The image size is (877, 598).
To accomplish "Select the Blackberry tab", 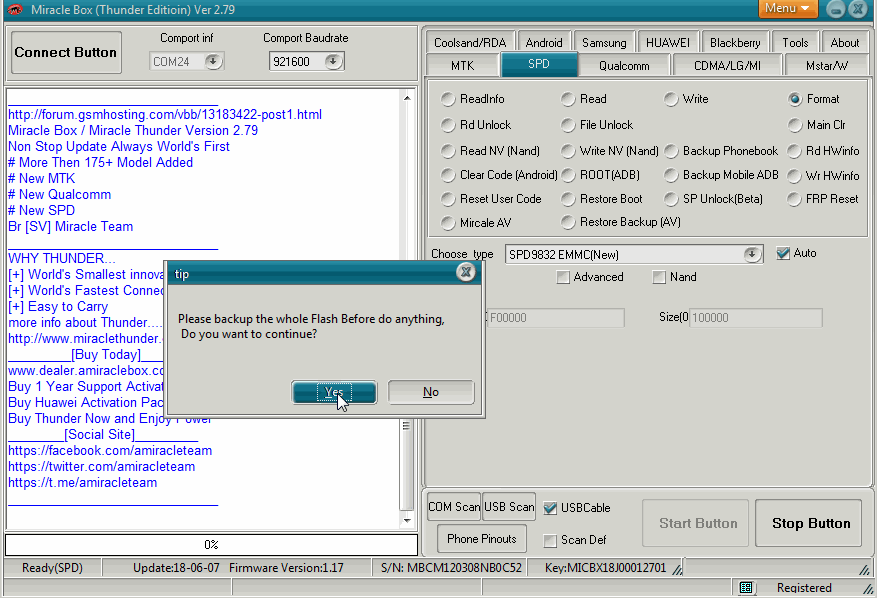I will click(735, 43).
